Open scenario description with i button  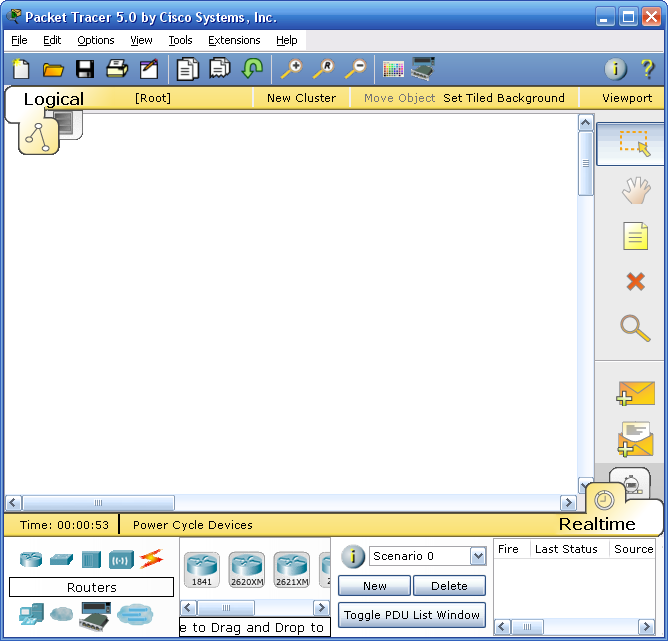353,557
